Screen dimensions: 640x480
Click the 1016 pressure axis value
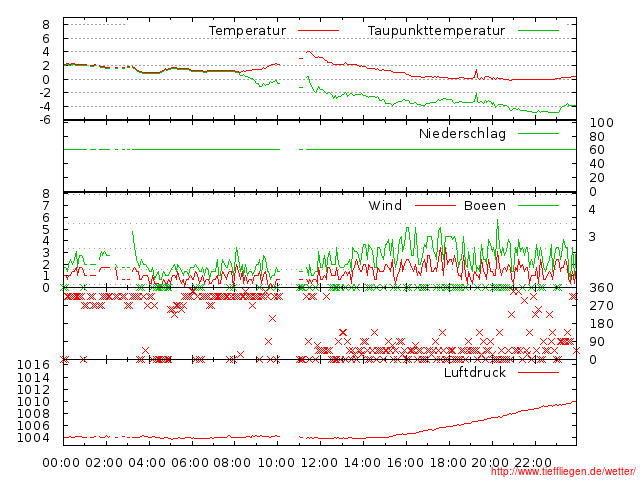(33, 364)
